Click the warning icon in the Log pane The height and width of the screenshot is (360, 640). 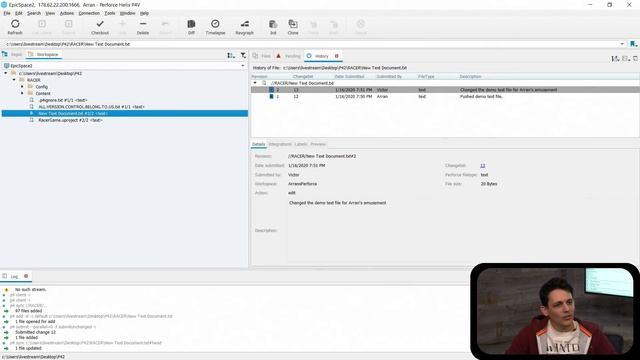coord(6,289)
